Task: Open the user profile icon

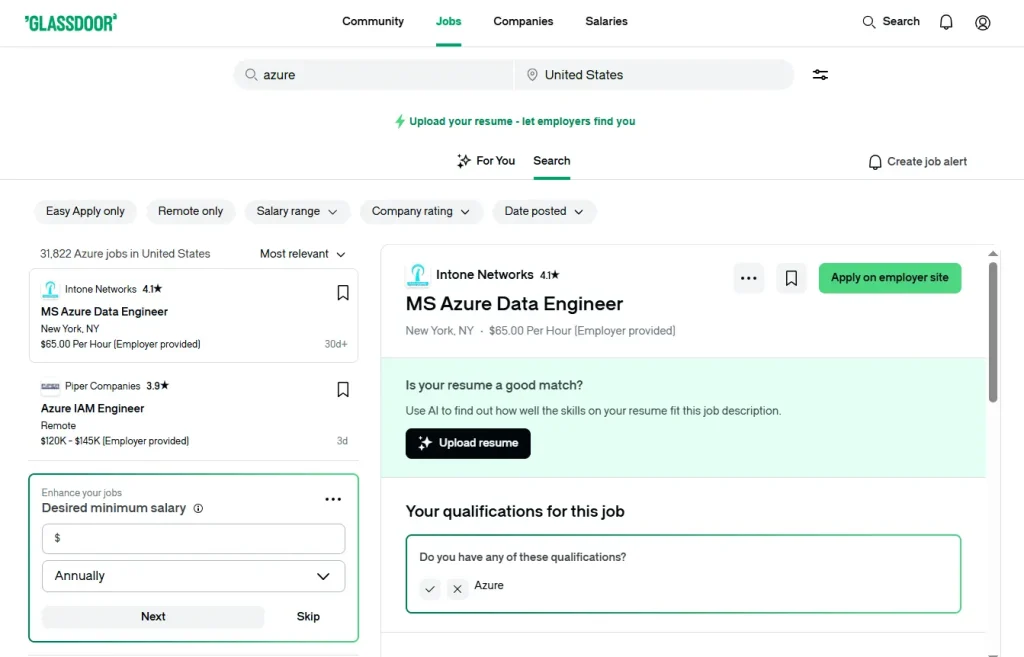Action: 983,22
